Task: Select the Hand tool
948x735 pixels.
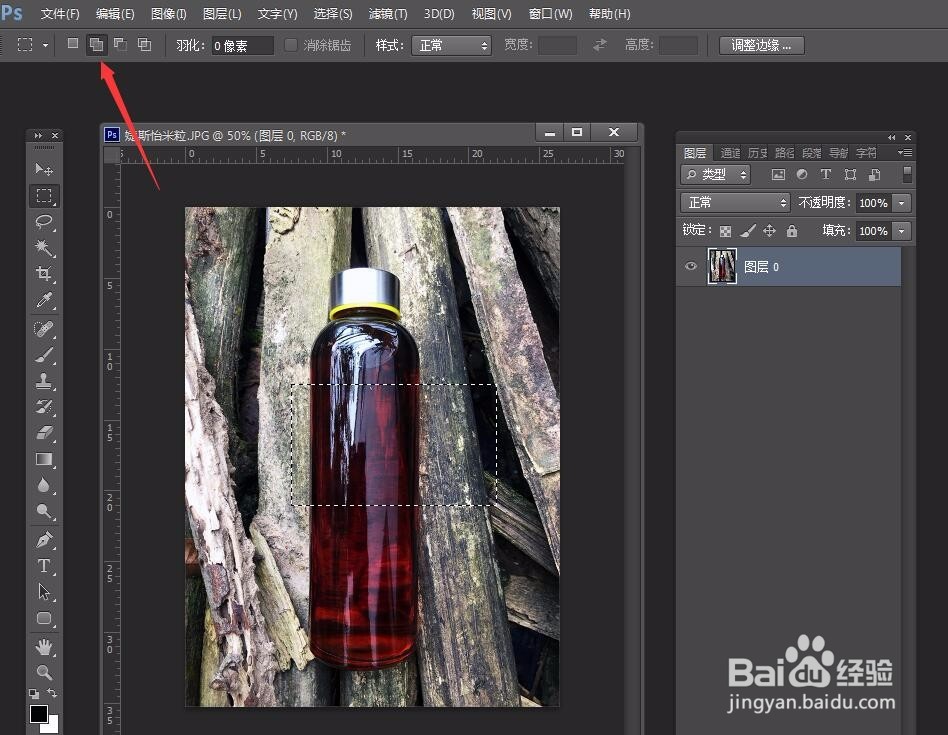Action: (44, 647)
